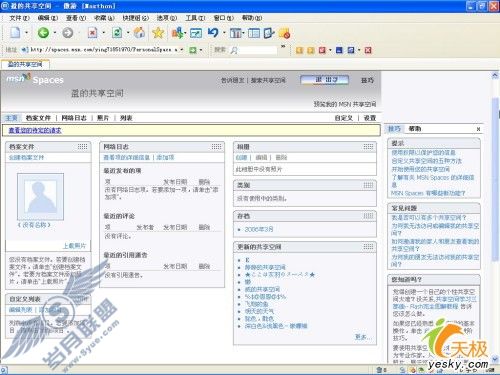Open the 编辑(E) menu
The width and height of the screenshot is (500, 375).
[x=48, y=18]
